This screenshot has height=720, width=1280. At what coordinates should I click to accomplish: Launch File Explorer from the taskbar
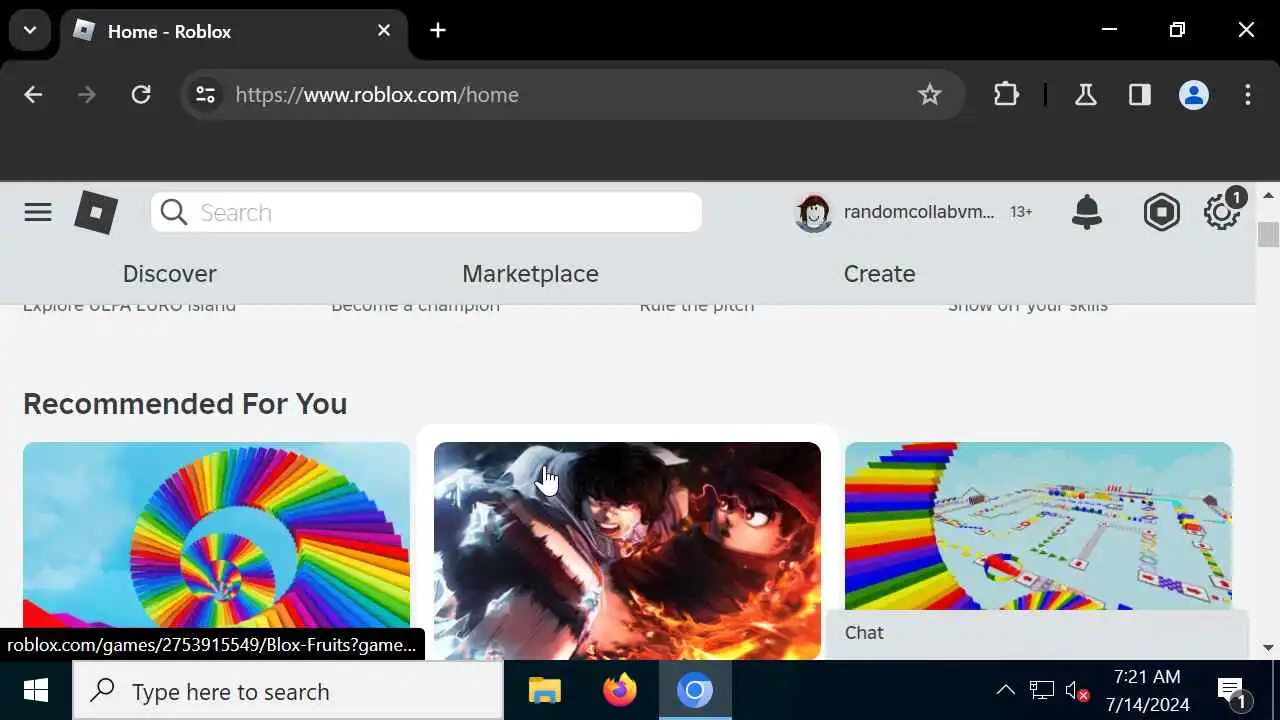(545, 691)
